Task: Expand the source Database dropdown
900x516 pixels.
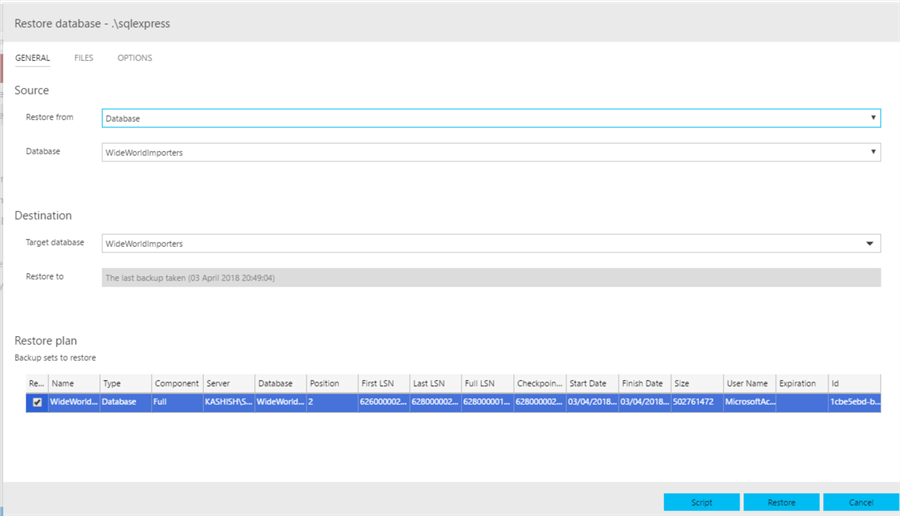Action: [491, 152]
